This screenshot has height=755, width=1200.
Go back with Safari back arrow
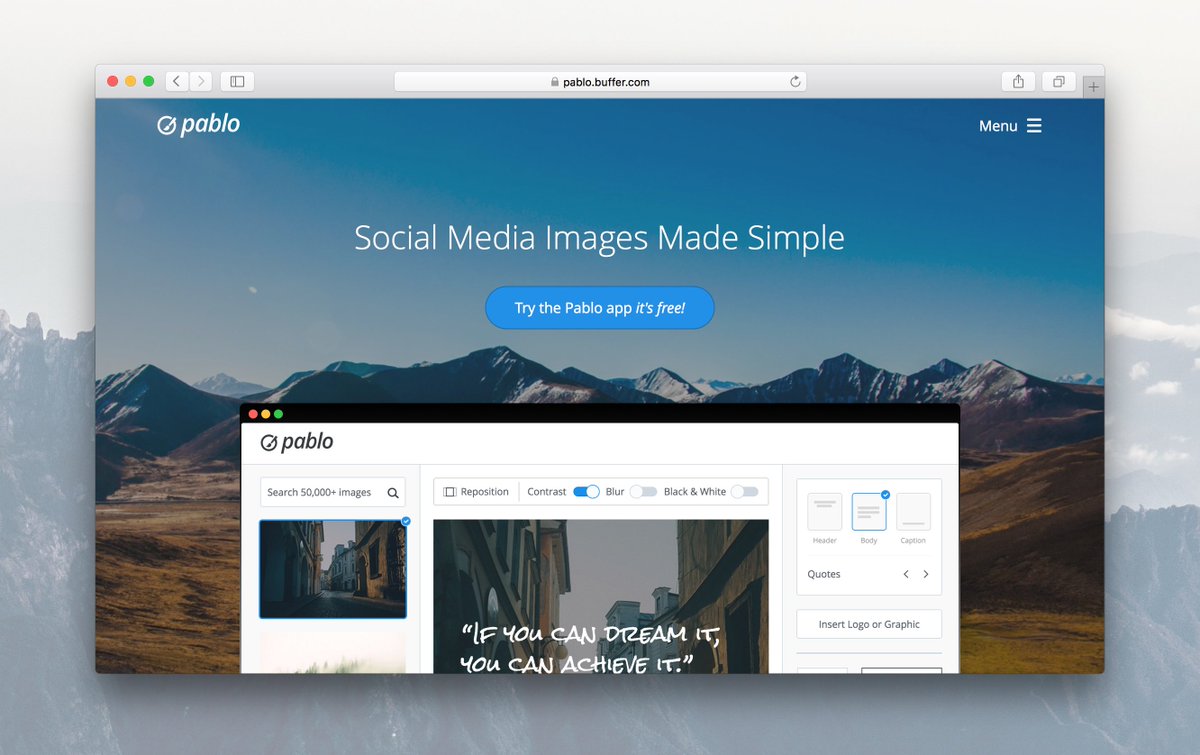coord(177,81)
